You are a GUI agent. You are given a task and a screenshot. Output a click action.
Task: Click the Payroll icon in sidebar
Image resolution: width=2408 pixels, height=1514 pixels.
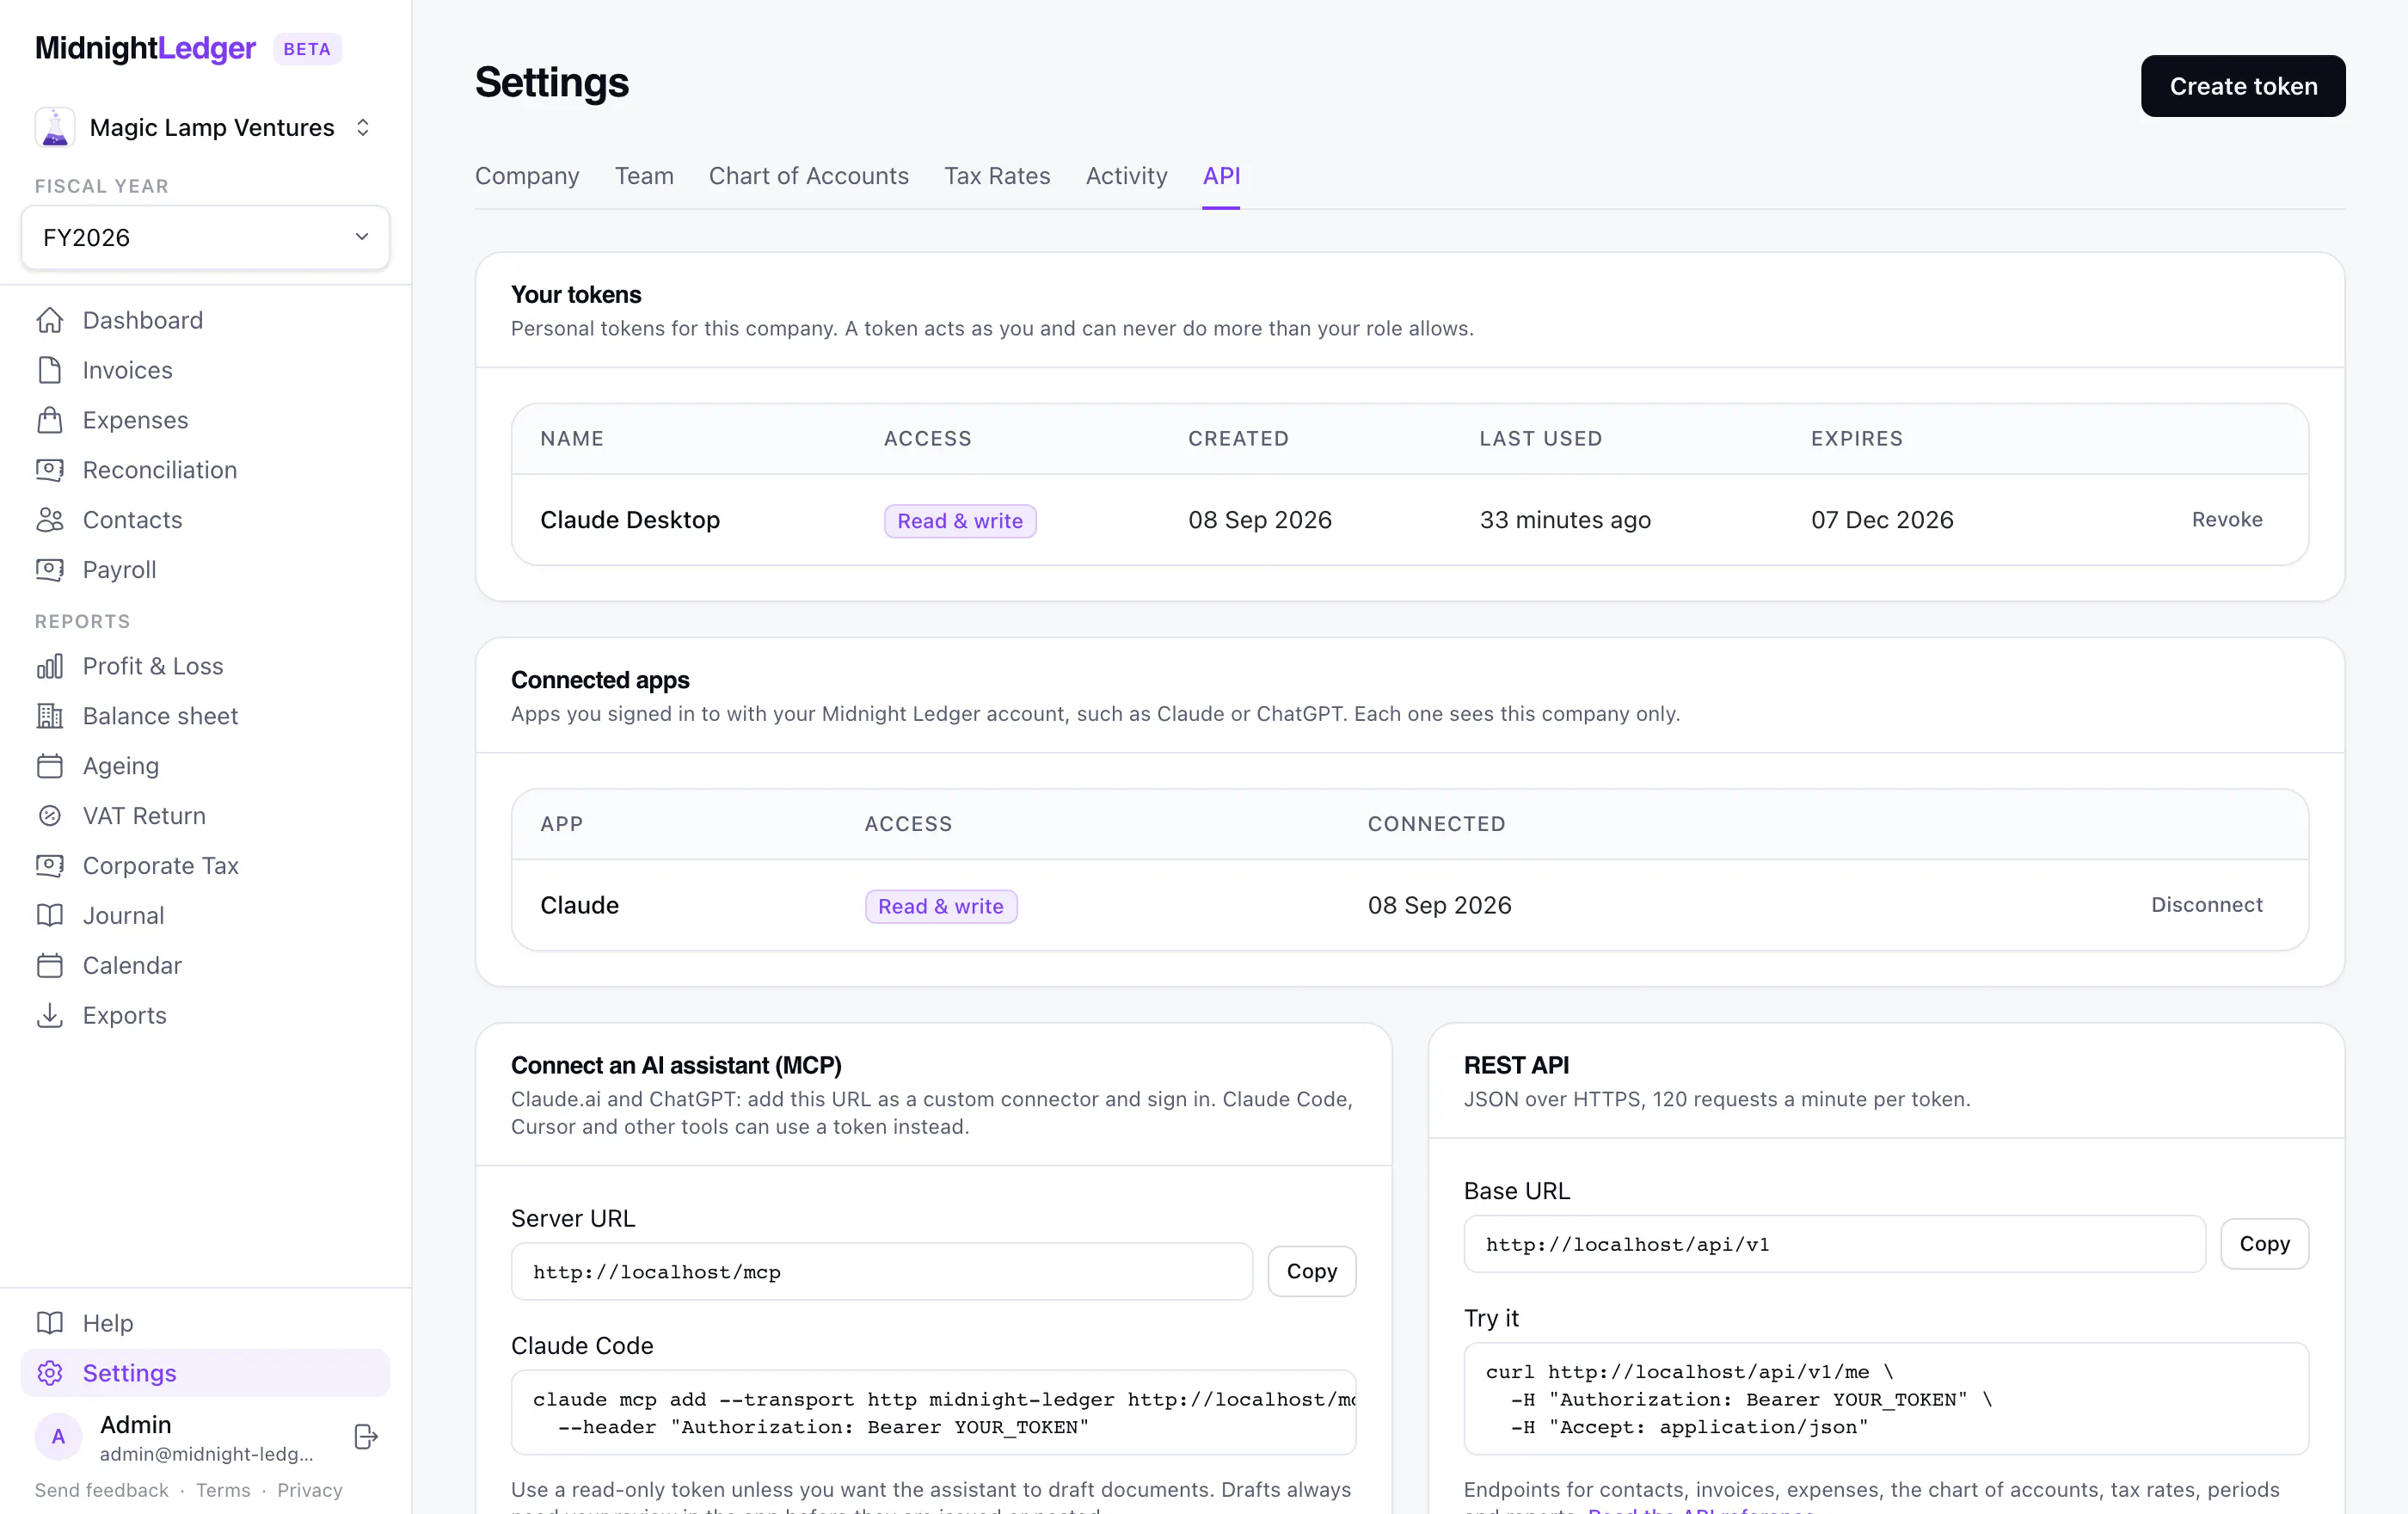click(x=50, y=570)
